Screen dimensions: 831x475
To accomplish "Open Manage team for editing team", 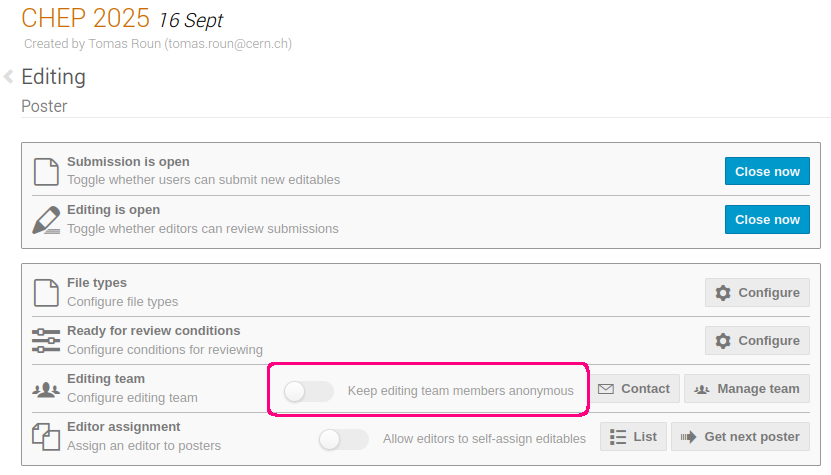I will coord(747,389).
